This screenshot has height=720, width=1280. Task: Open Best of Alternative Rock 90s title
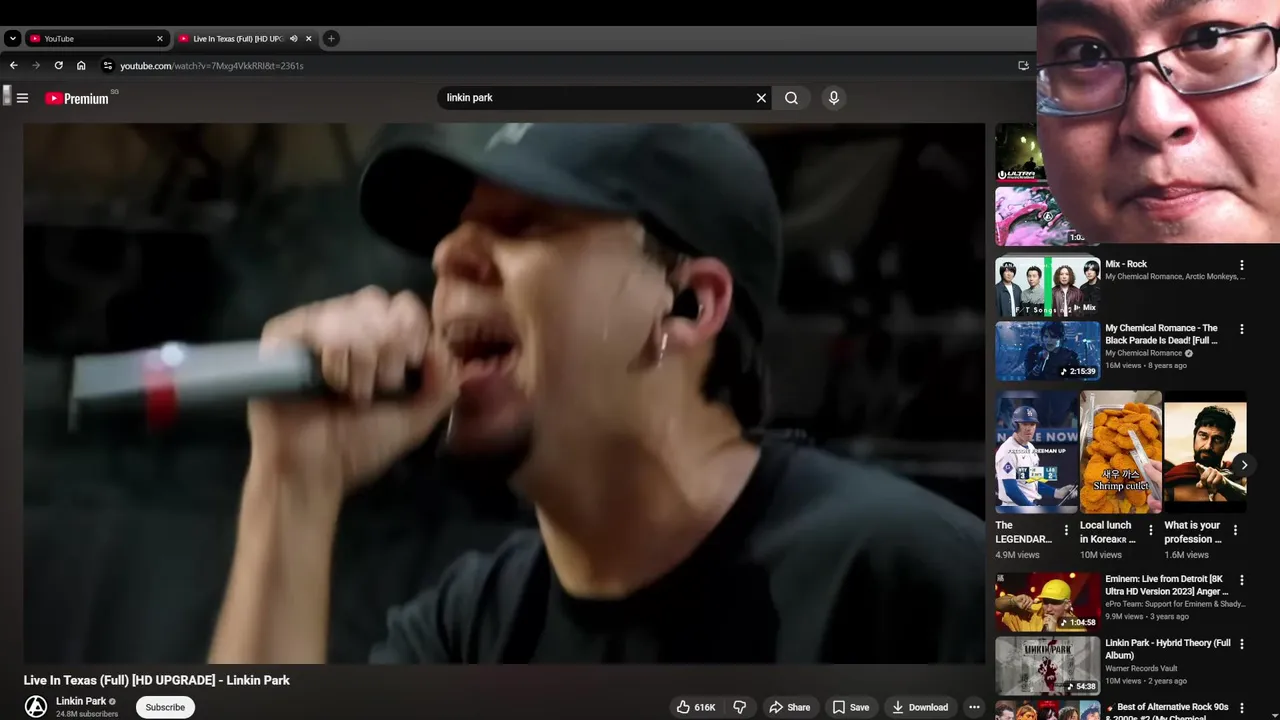1167,712
